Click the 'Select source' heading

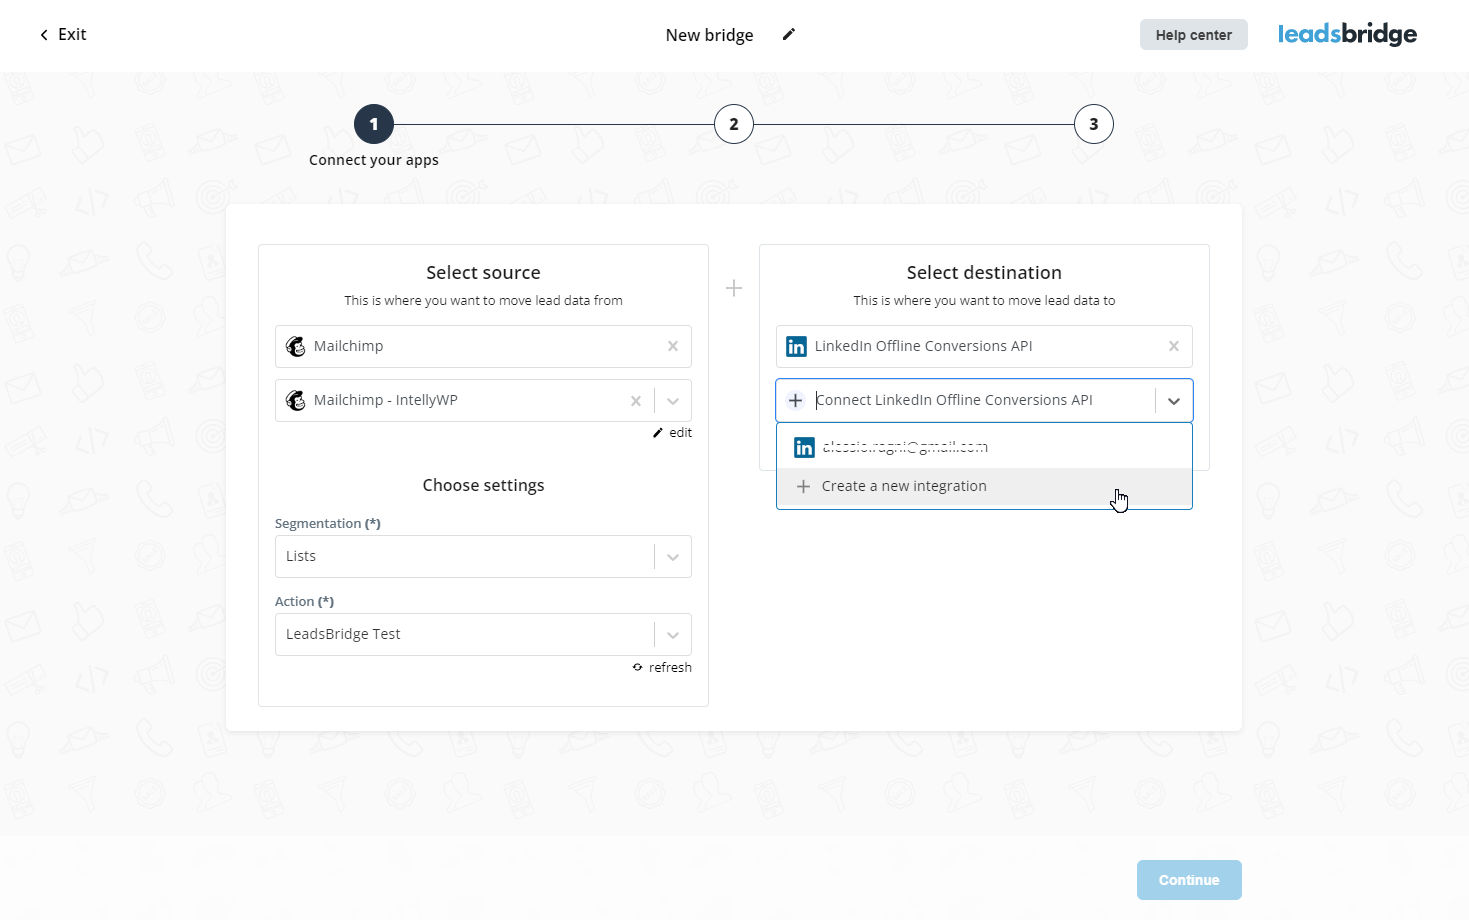click(x=483, y=273)
